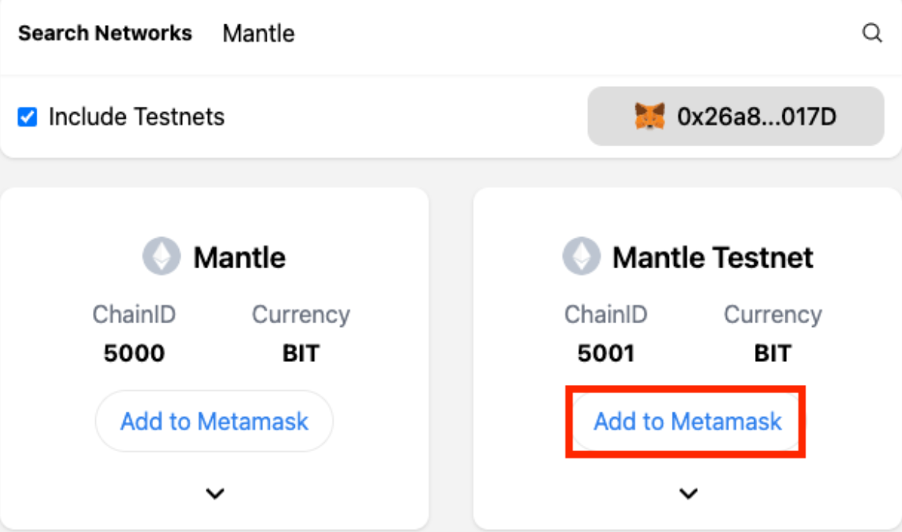Viewport: 902px width, 532px height.
Task: Add Mantle mainnet to Metamask
Action: click(x=214, y=421)
